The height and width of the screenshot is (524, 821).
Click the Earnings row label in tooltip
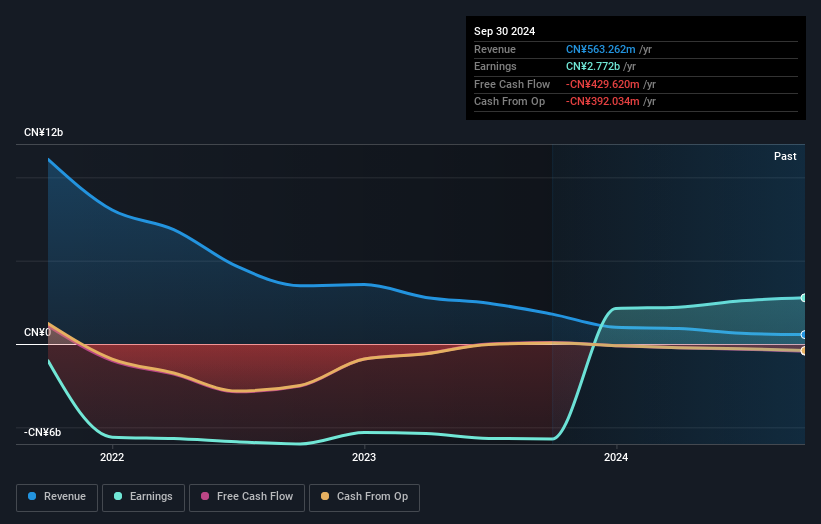(495, 66)
